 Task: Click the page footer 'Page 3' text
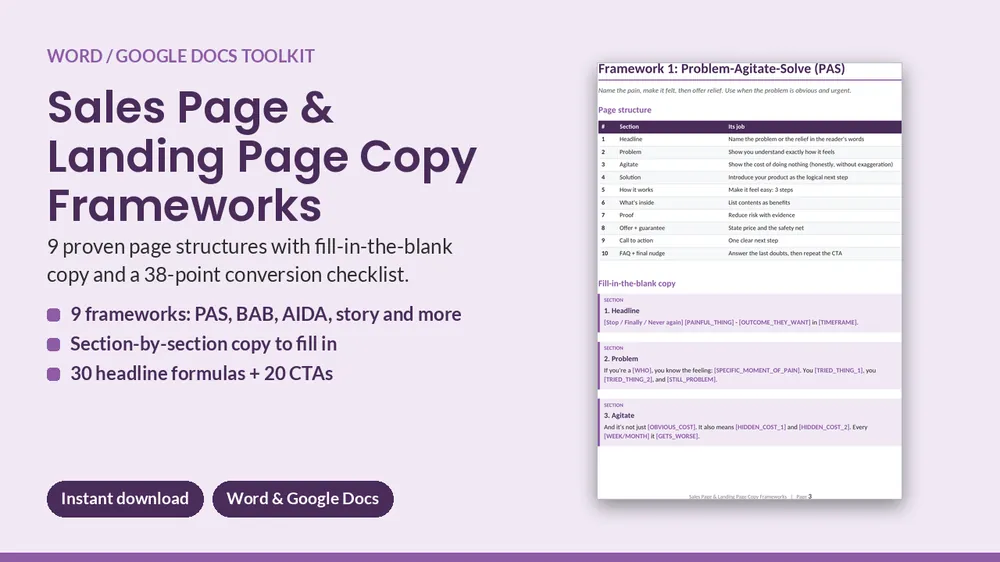(x=804, y=496)
